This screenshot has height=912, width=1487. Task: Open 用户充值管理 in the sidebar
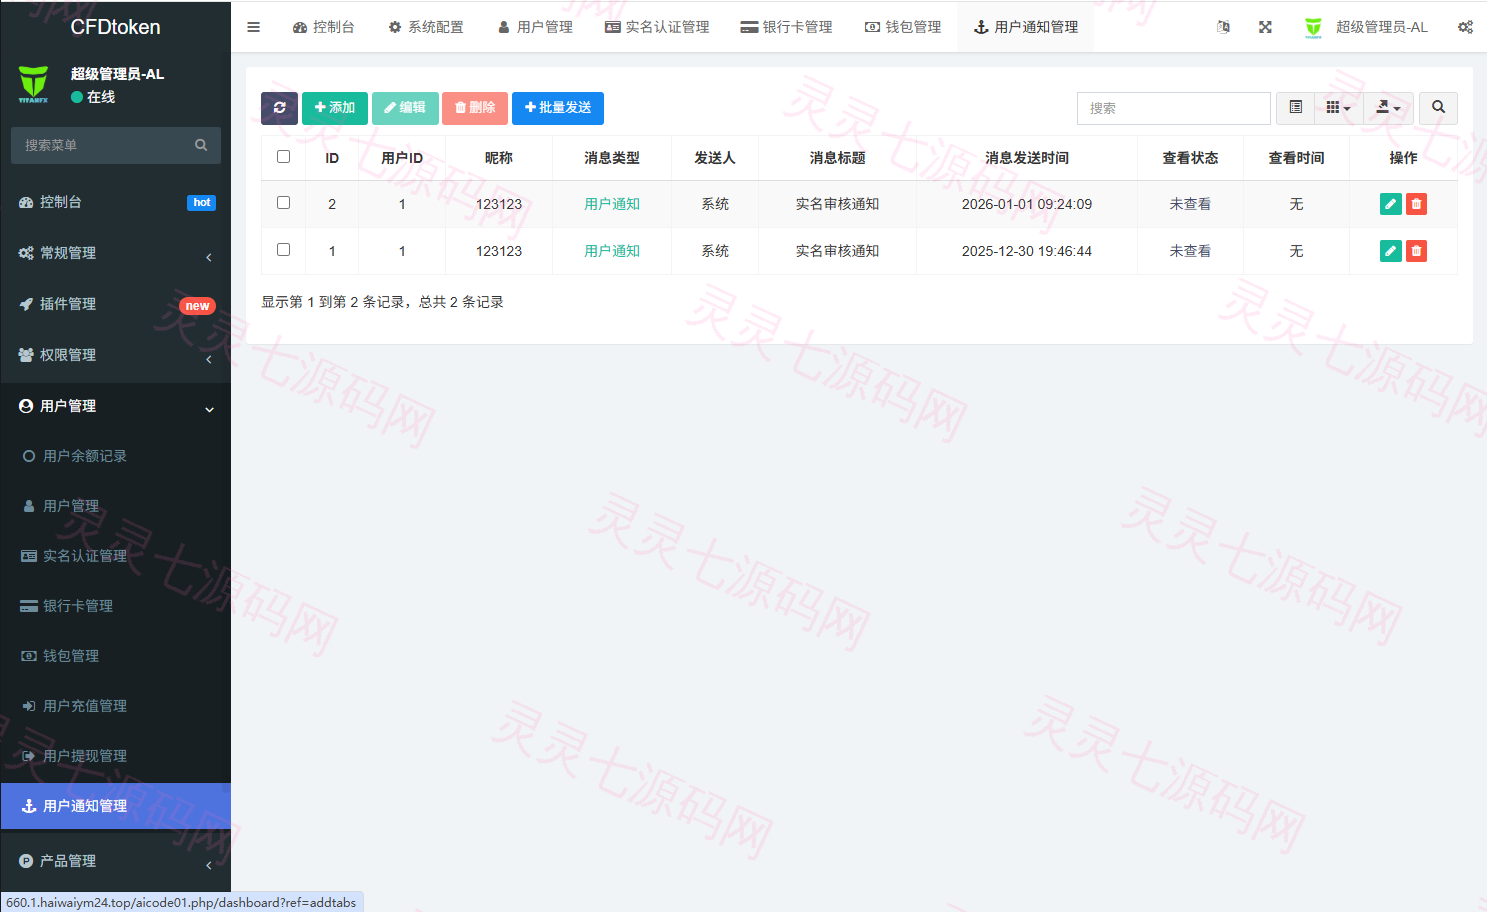click(116, 706)
